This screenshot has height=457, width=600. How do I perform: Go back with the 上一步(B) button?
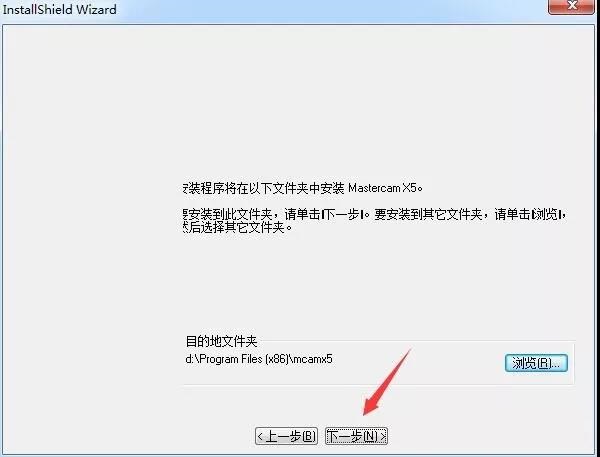coord(286,436)
